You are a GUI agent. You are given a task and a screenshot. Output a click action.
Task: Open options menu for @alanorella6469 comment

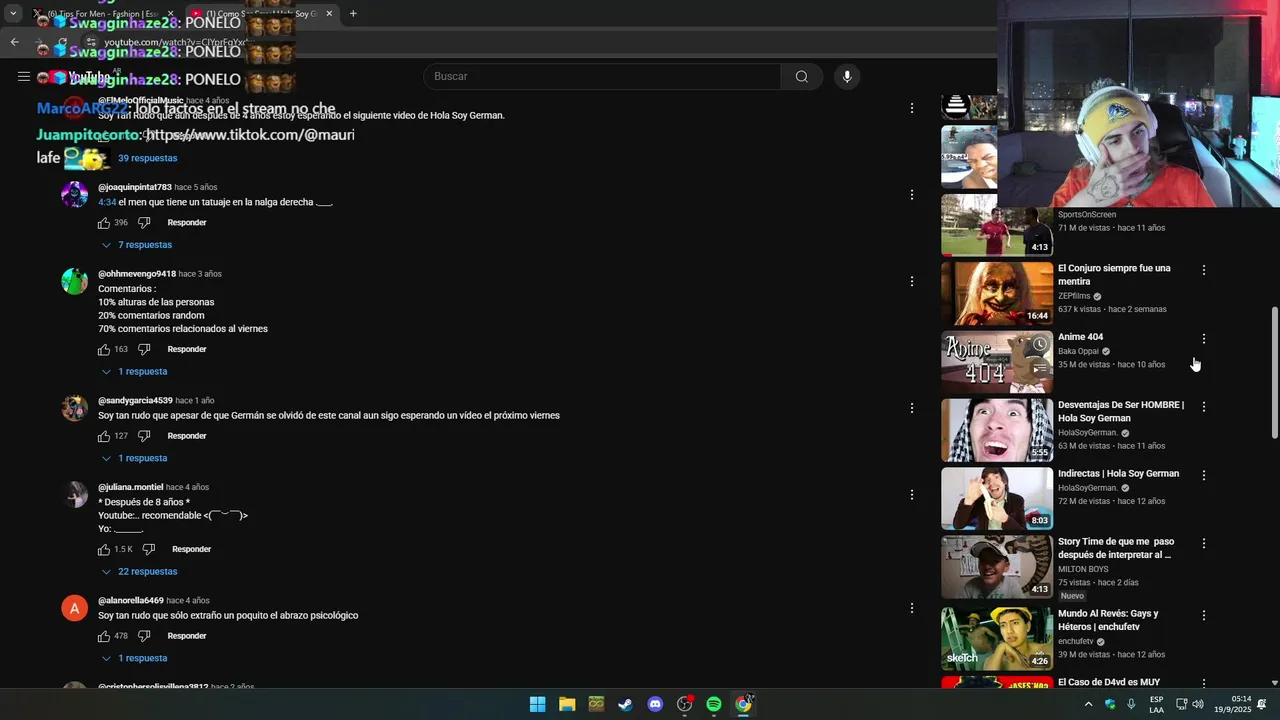[911, 608]
